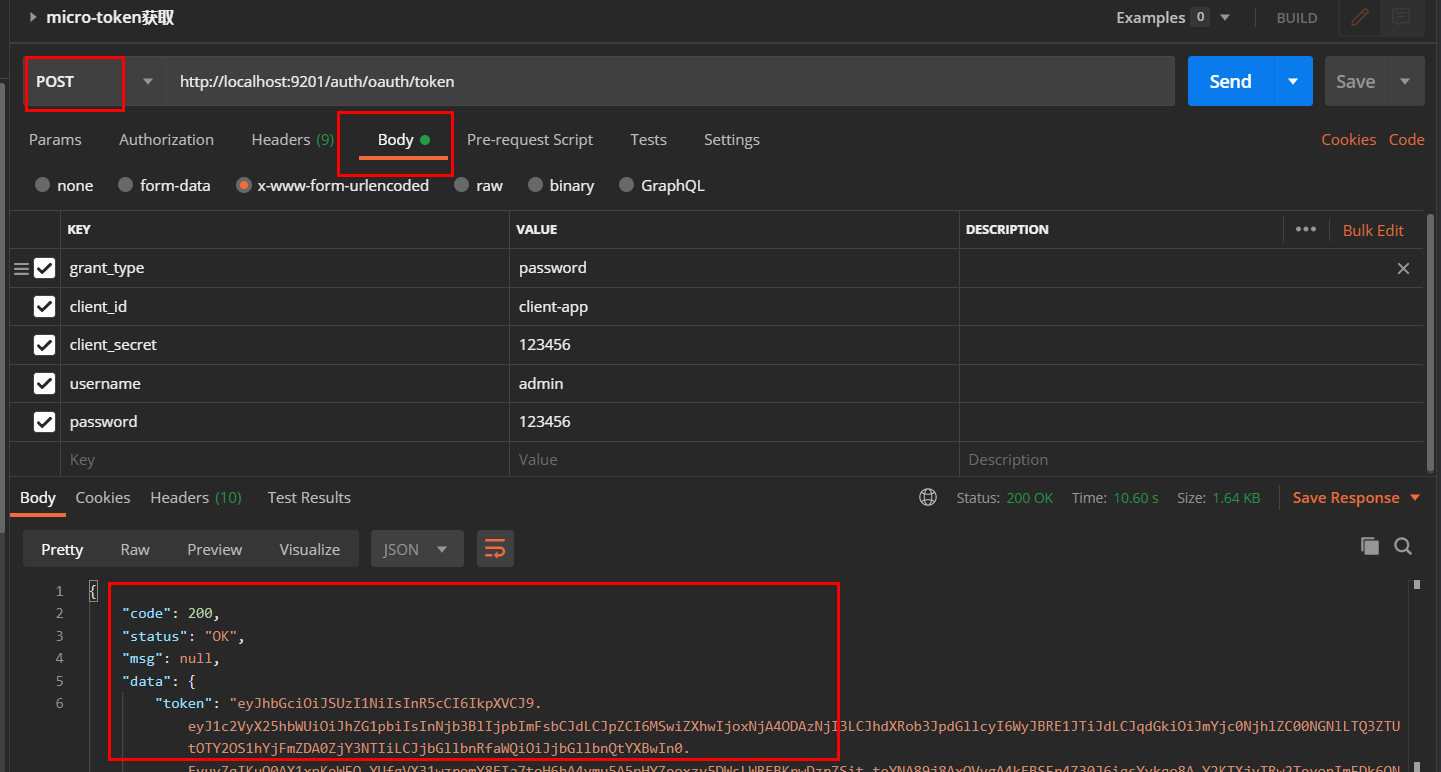The image size is (1441, 772).
Task: Open response Cookies tab
Action: [x=103, y=497]
